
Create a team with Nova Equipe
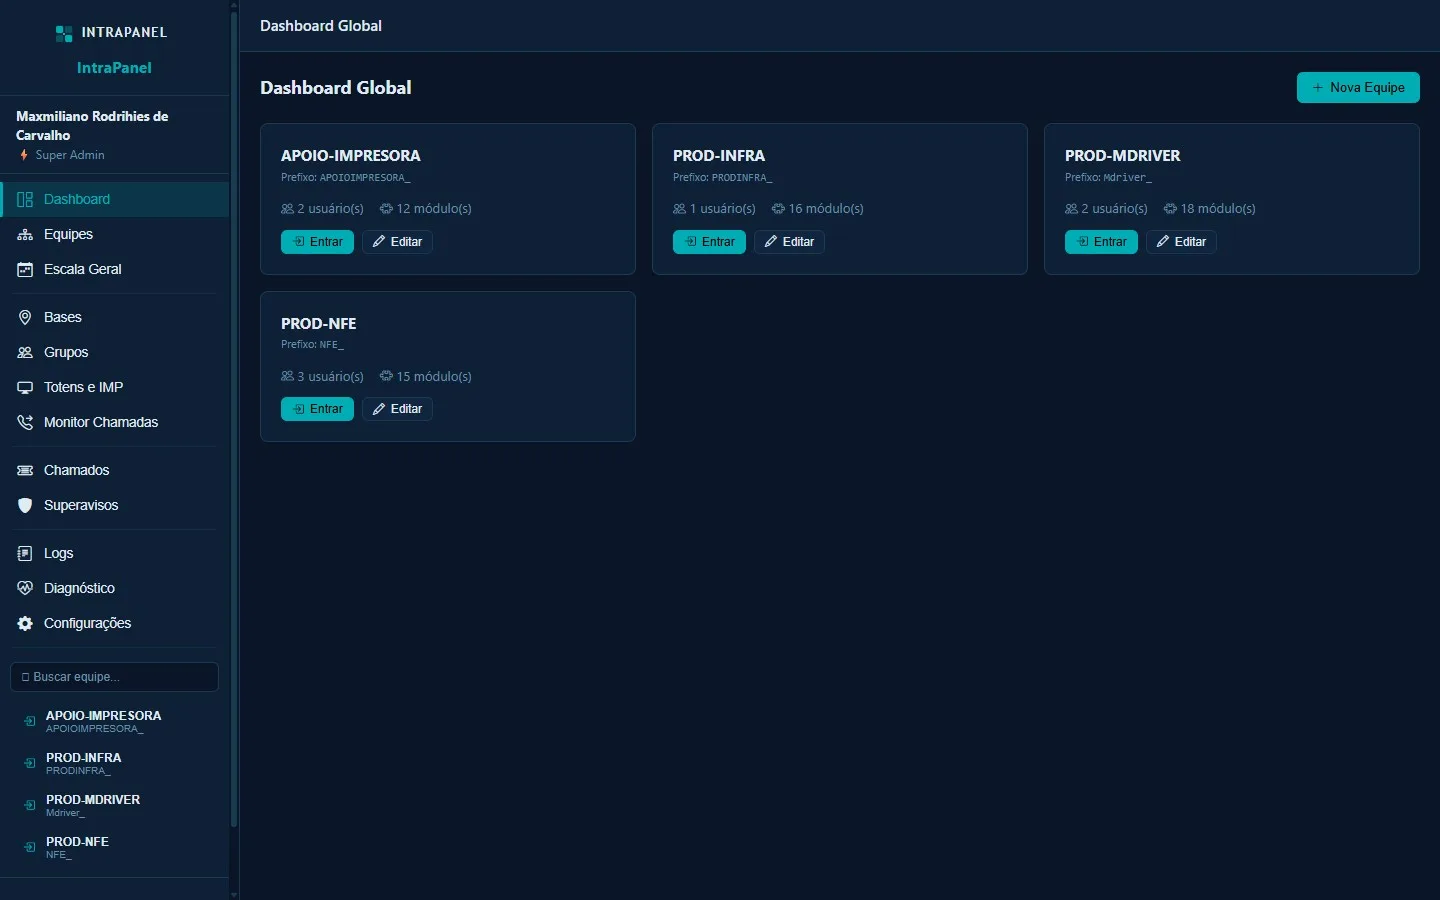[1358, 88]
